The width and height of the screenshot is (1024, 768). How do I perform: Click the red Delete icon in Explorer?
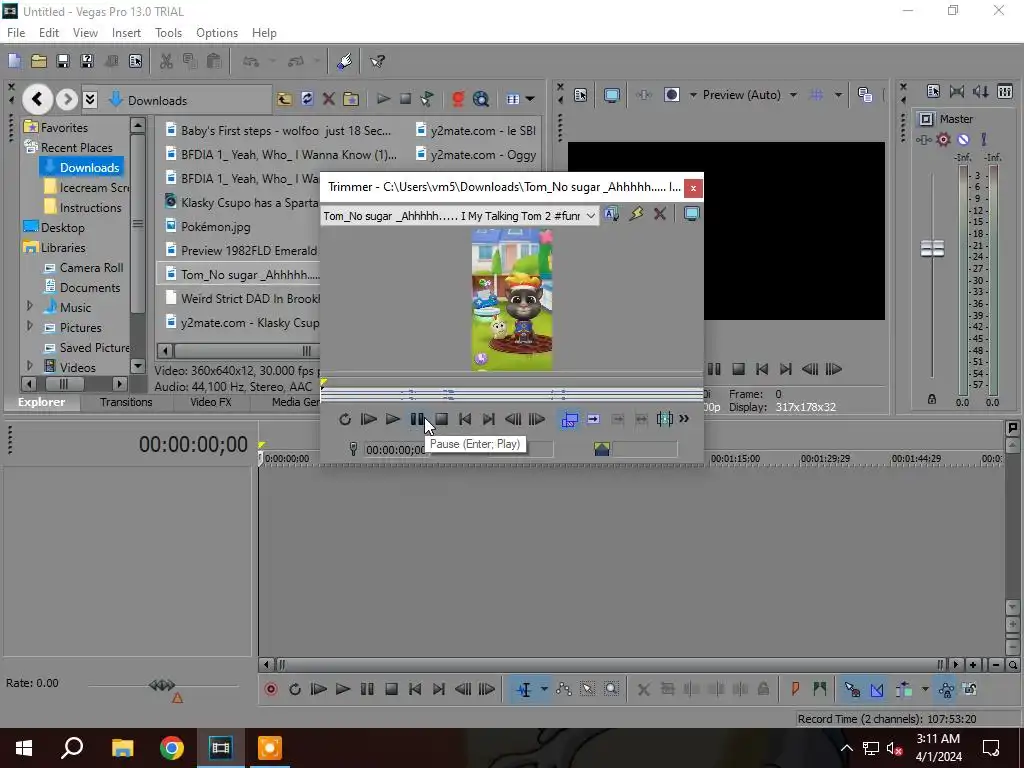(329, 99)
